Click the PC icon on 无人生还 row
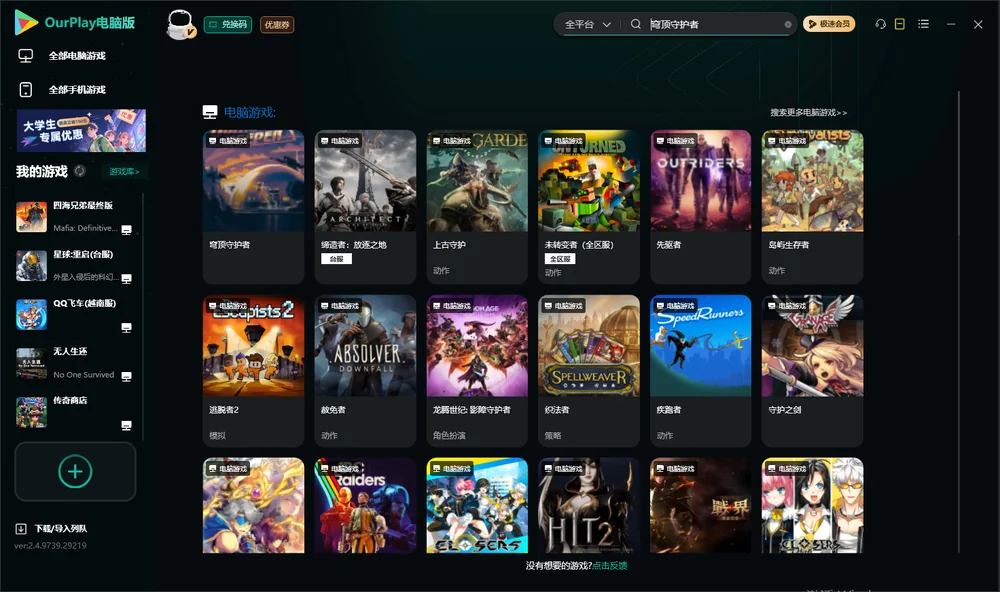Screen dimensions: 1000x592 [x=126, y=376]
